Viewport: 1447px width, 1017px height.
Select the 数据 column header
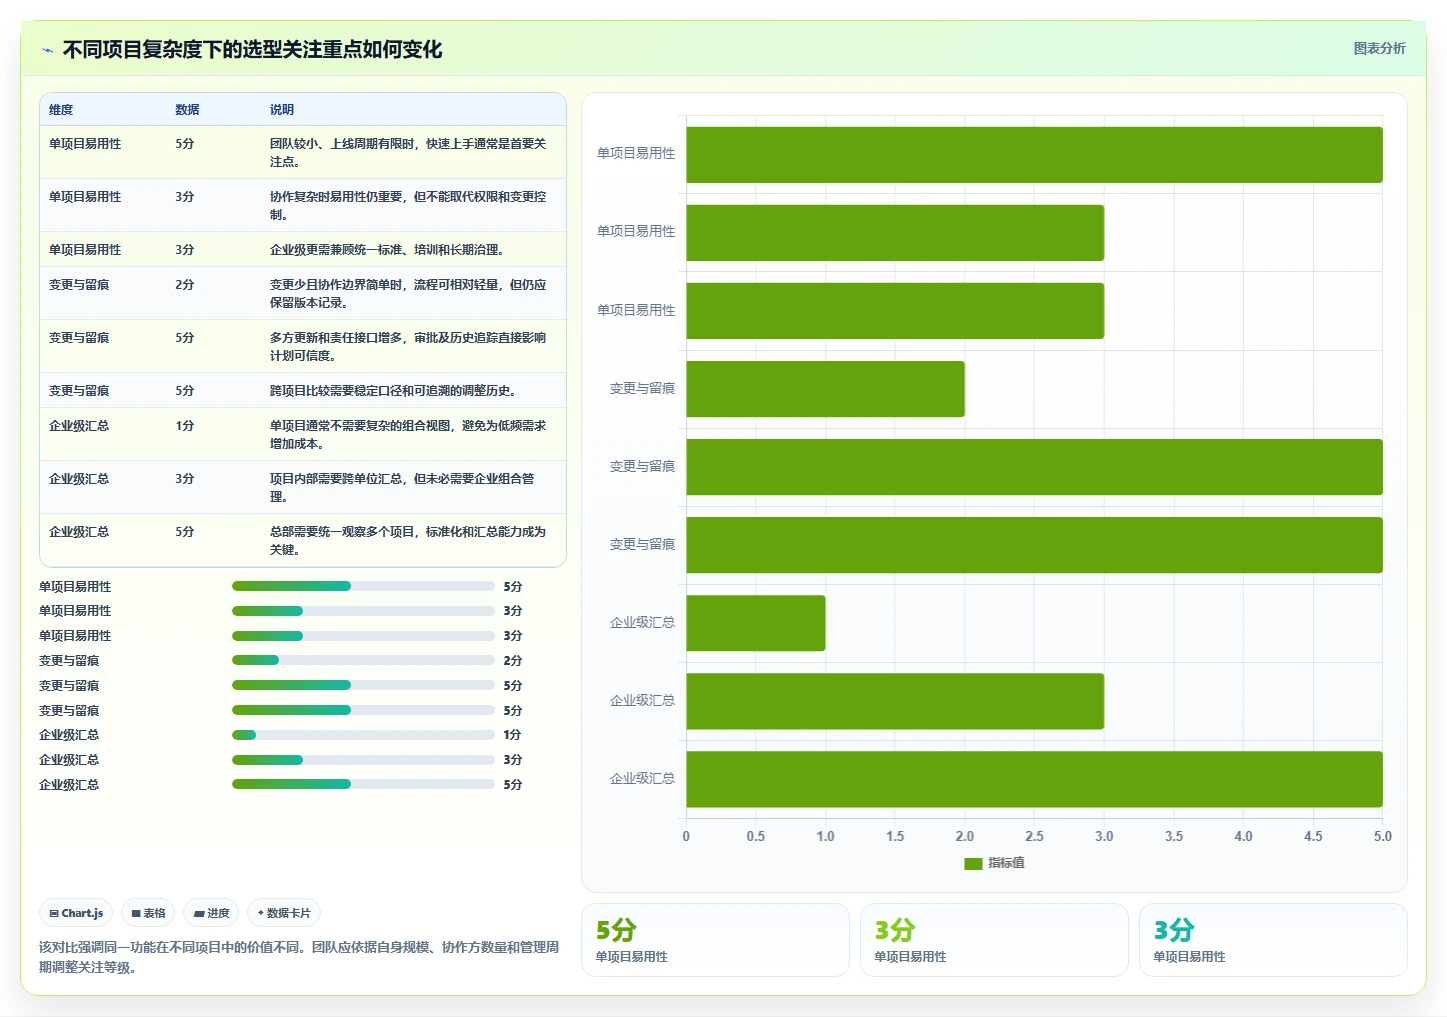tap(187, 110)
